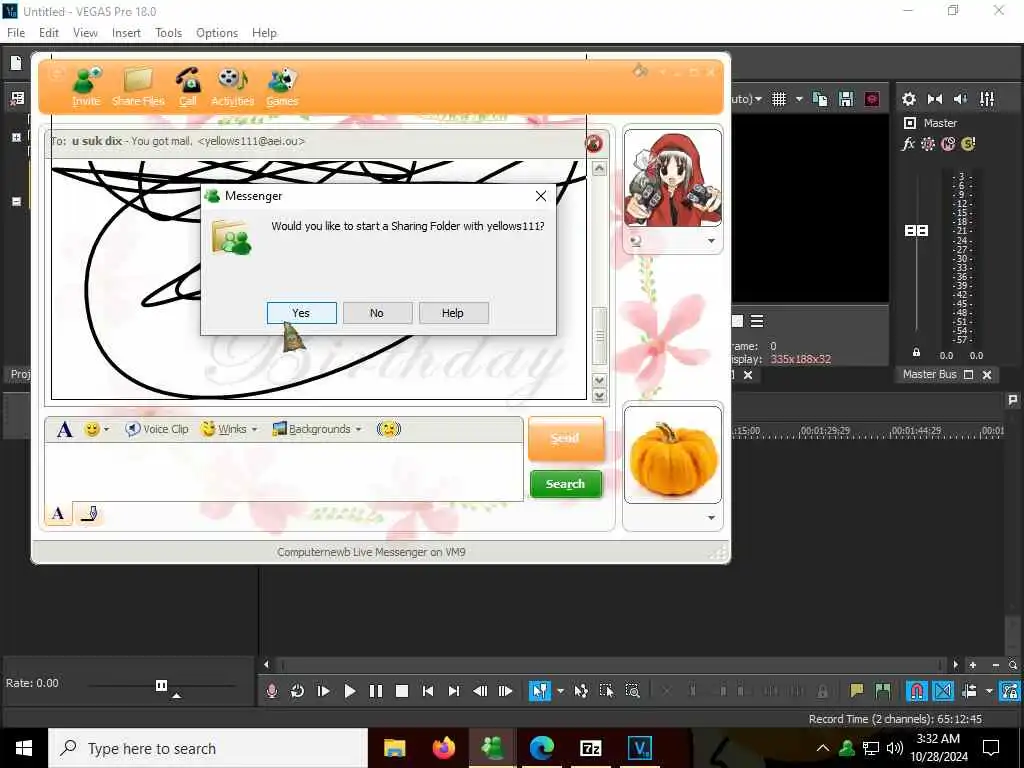Open the emoticon smiley dropdown
This screenshot has width=1024, height=768.
(97, 430)
